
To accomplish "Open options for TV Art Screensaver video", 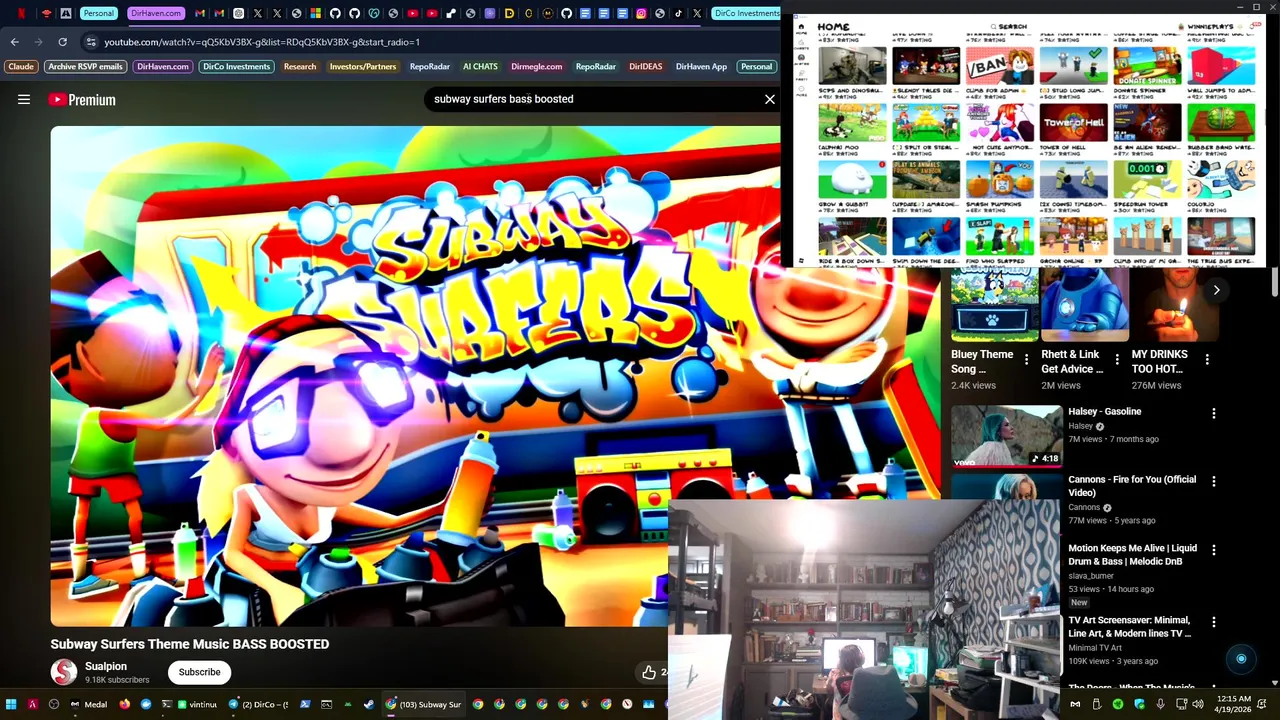I will pos(1213,622).
